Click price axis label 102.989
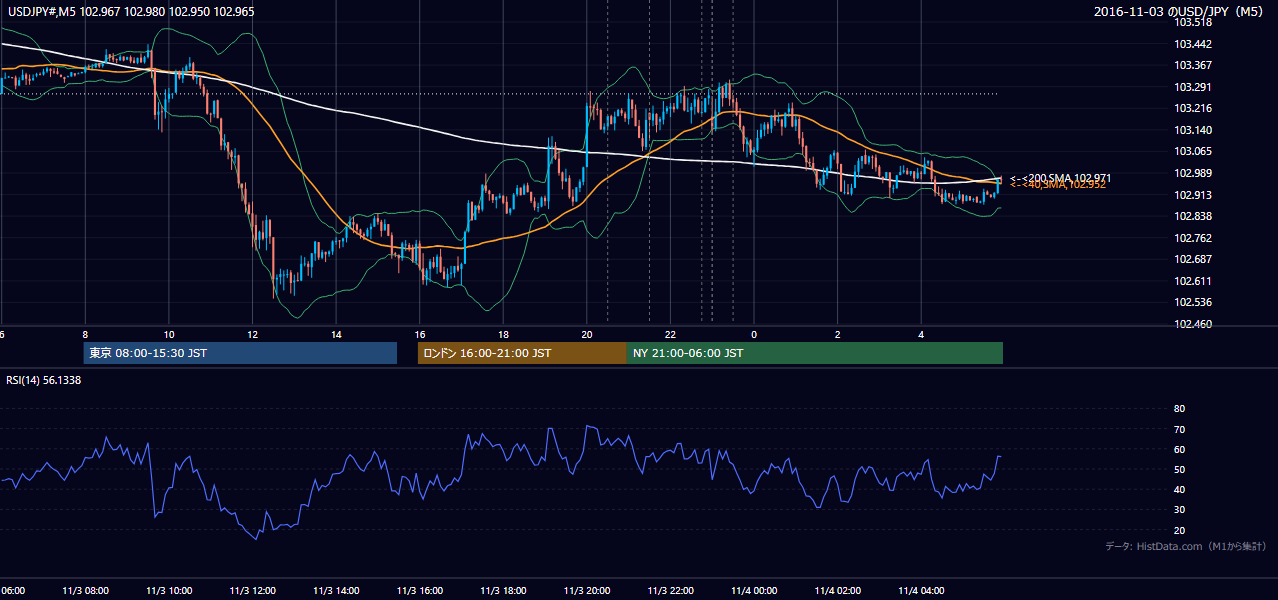 (x=1194, y=173)
